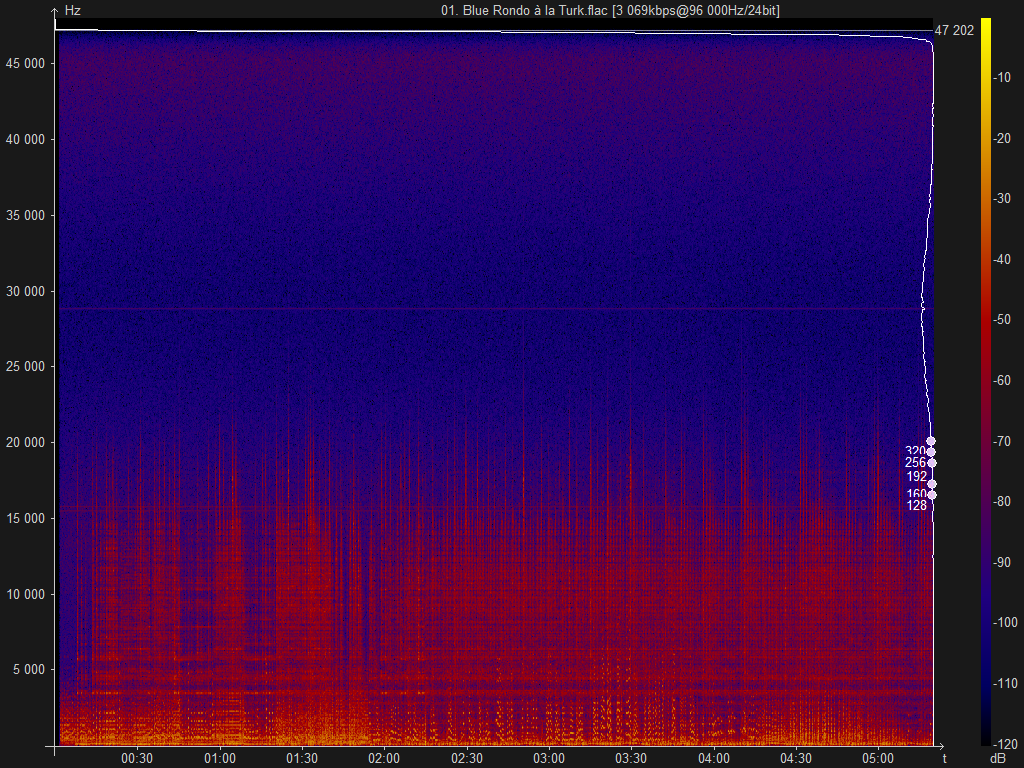Viewport: 1024px width, 768px height.
Task: Click the 00:30 time axis label
Action: pos(137,758)
